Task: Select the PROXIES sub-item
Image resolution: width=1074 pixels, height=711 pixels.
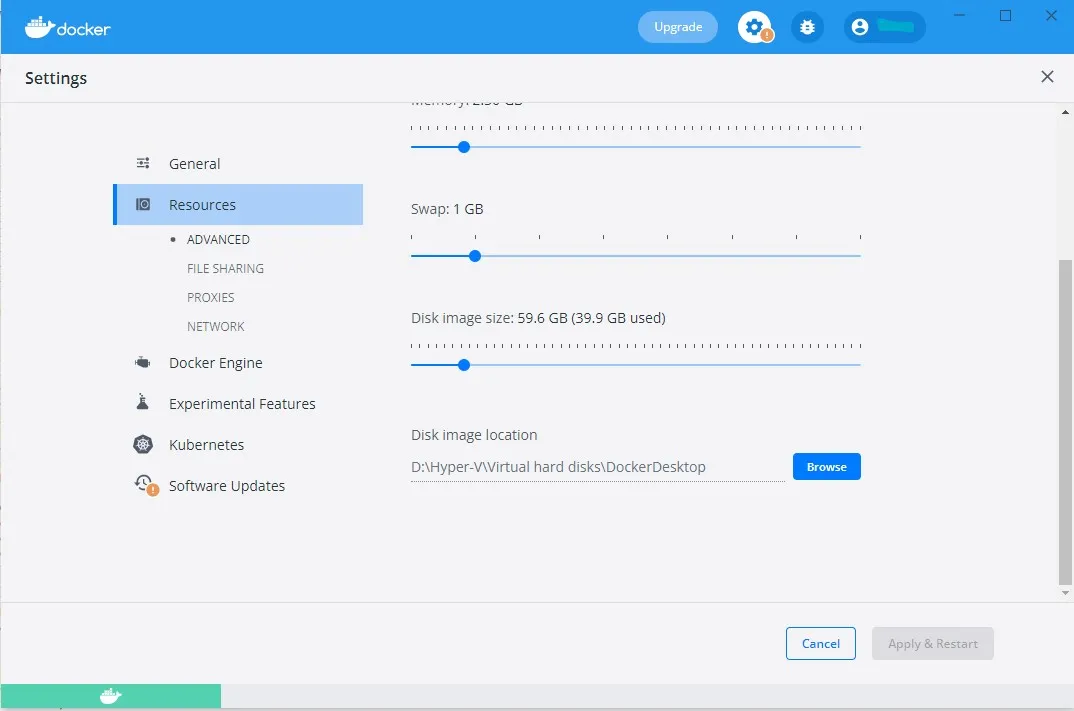Action: pyautogui.click(x=210, y=297)
